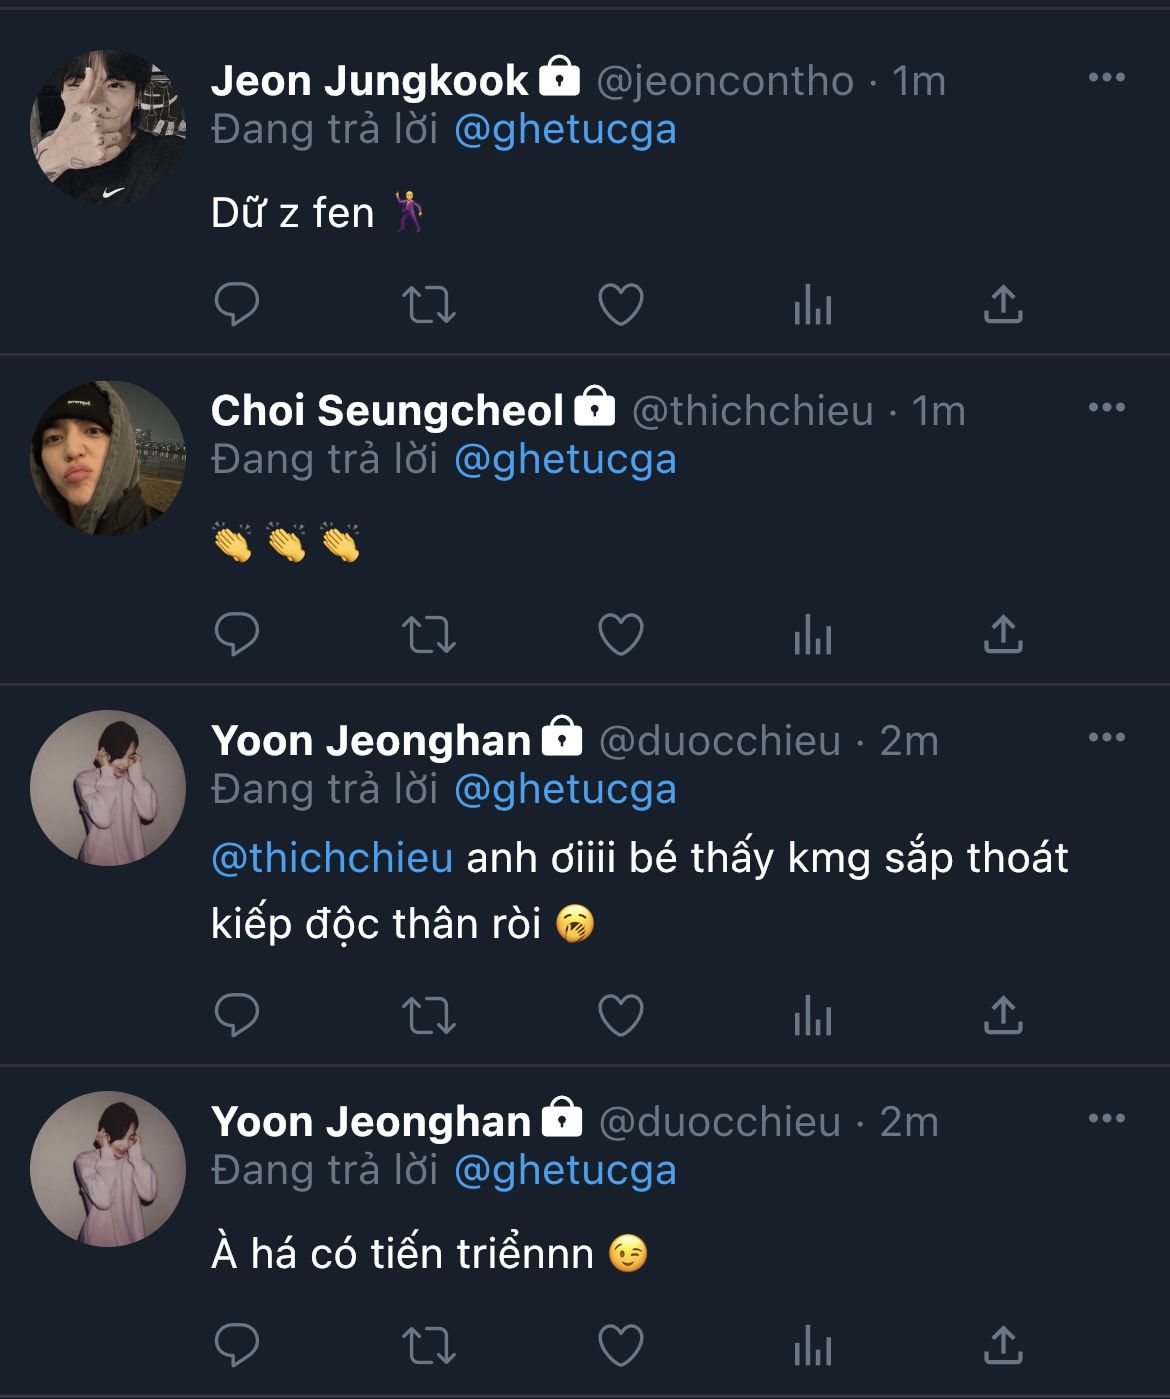Retweet Choi Seungcheol's clapping emoji tweet
This screenshot has height=1399, width=1170.
(428, 635)
